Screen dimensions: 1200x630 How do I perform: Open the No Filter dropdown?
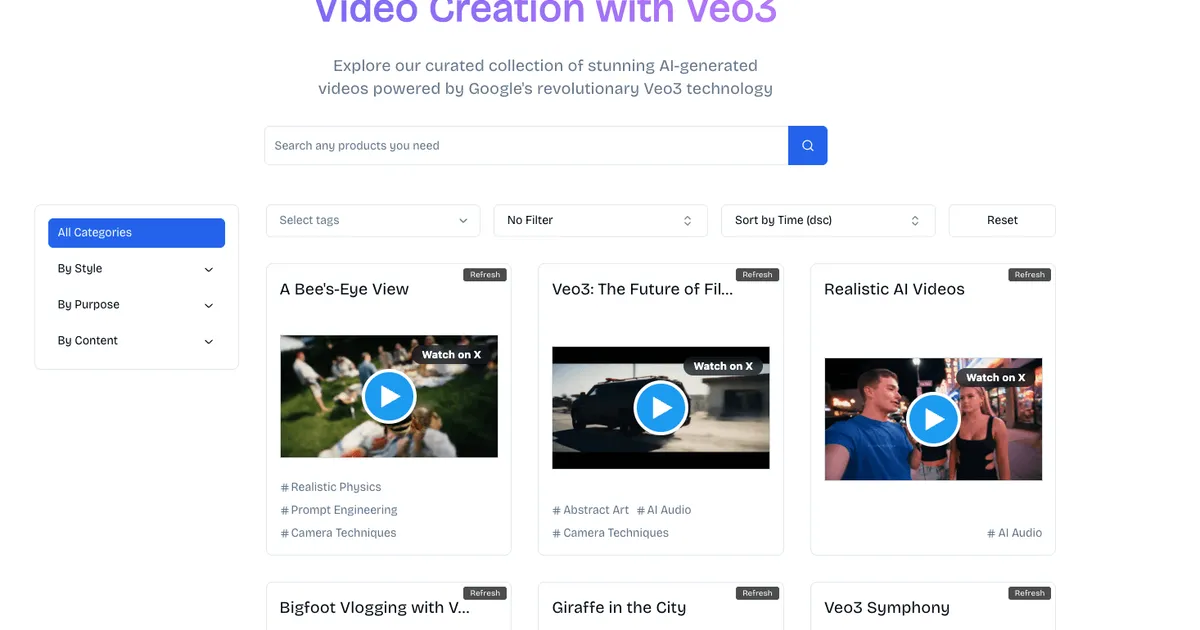pyautogui.click(x=600, y=221)
